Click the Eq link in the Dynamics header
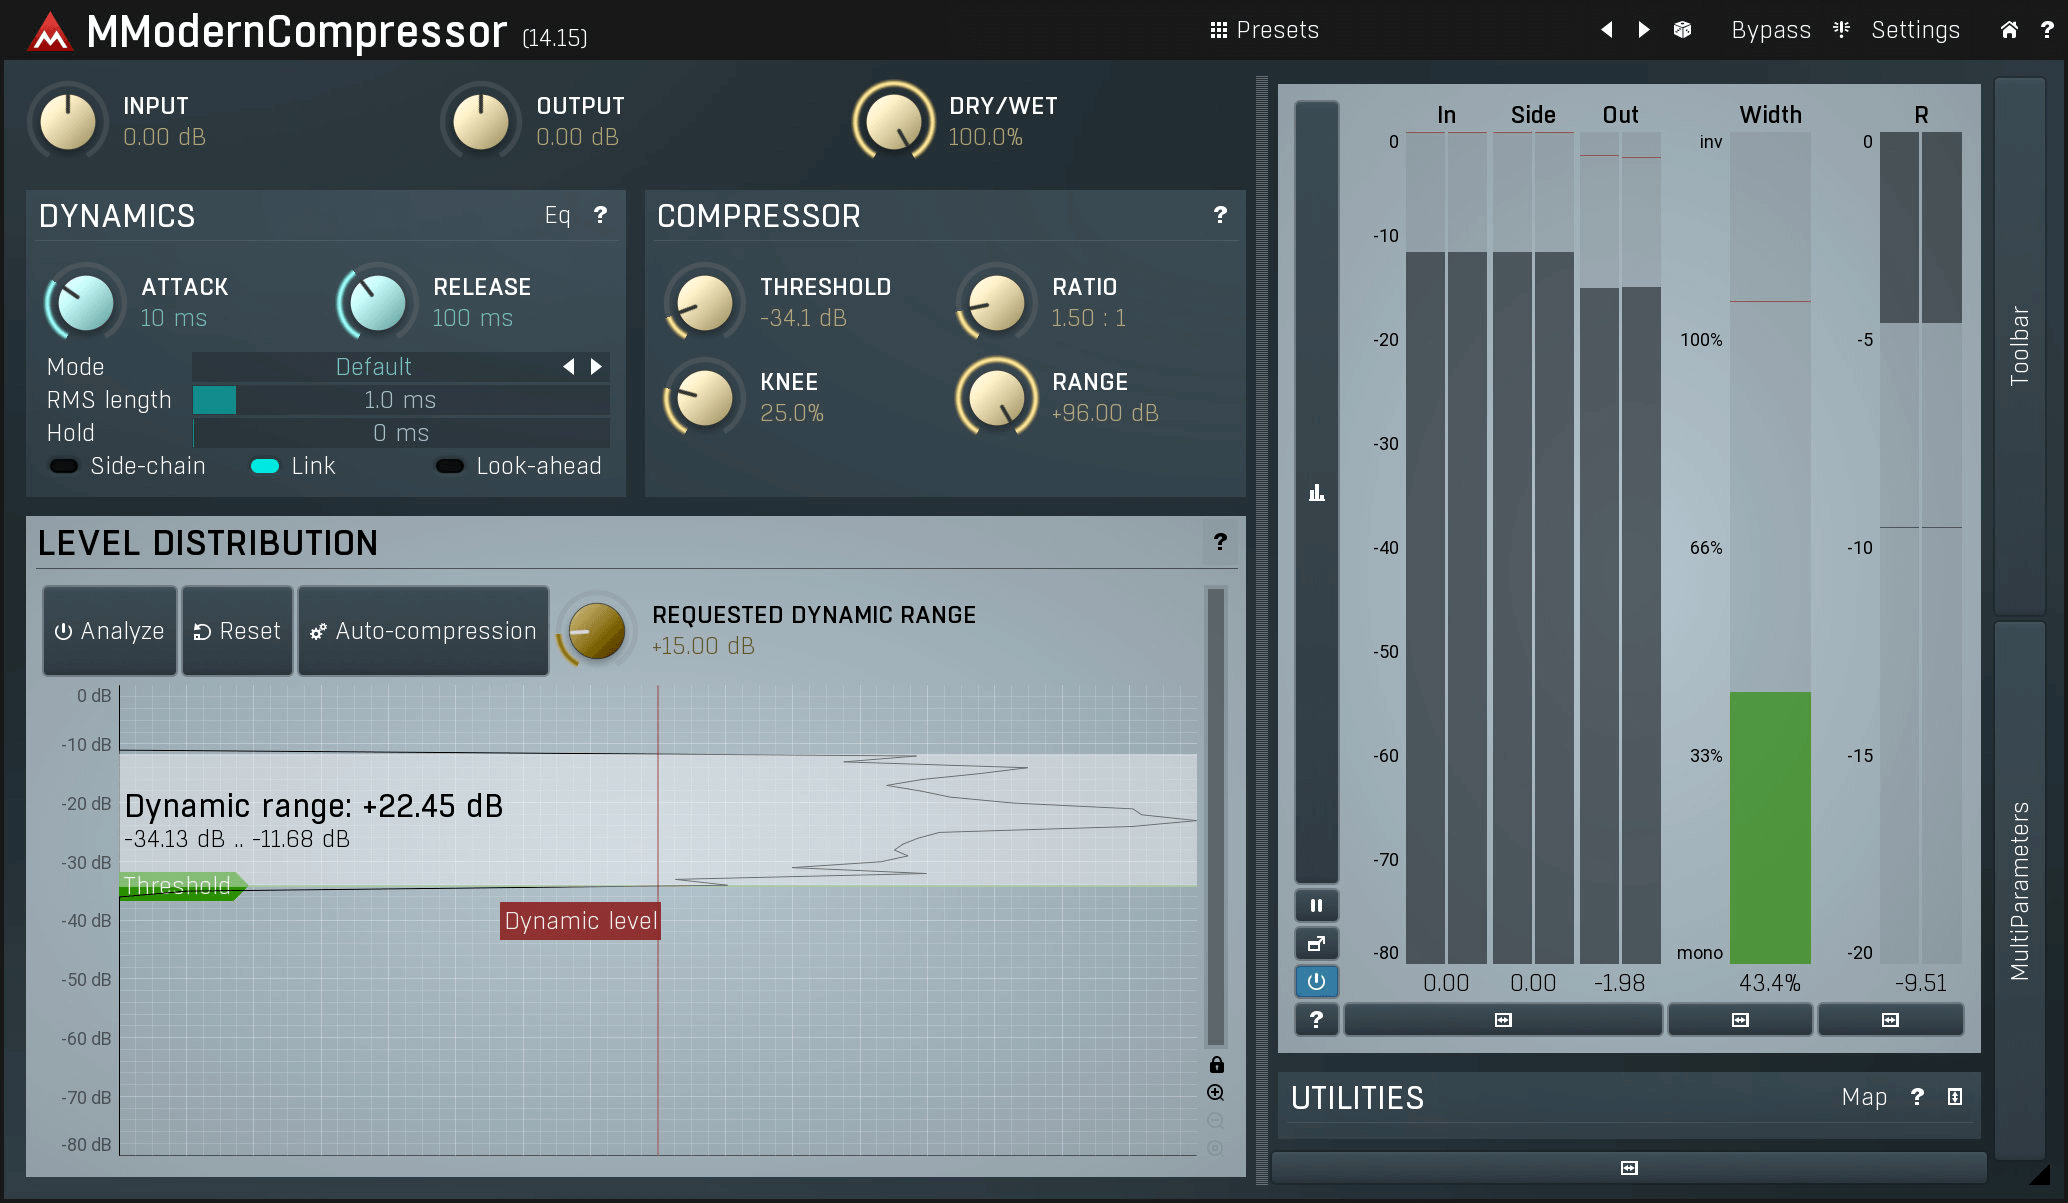 (557, 215)
